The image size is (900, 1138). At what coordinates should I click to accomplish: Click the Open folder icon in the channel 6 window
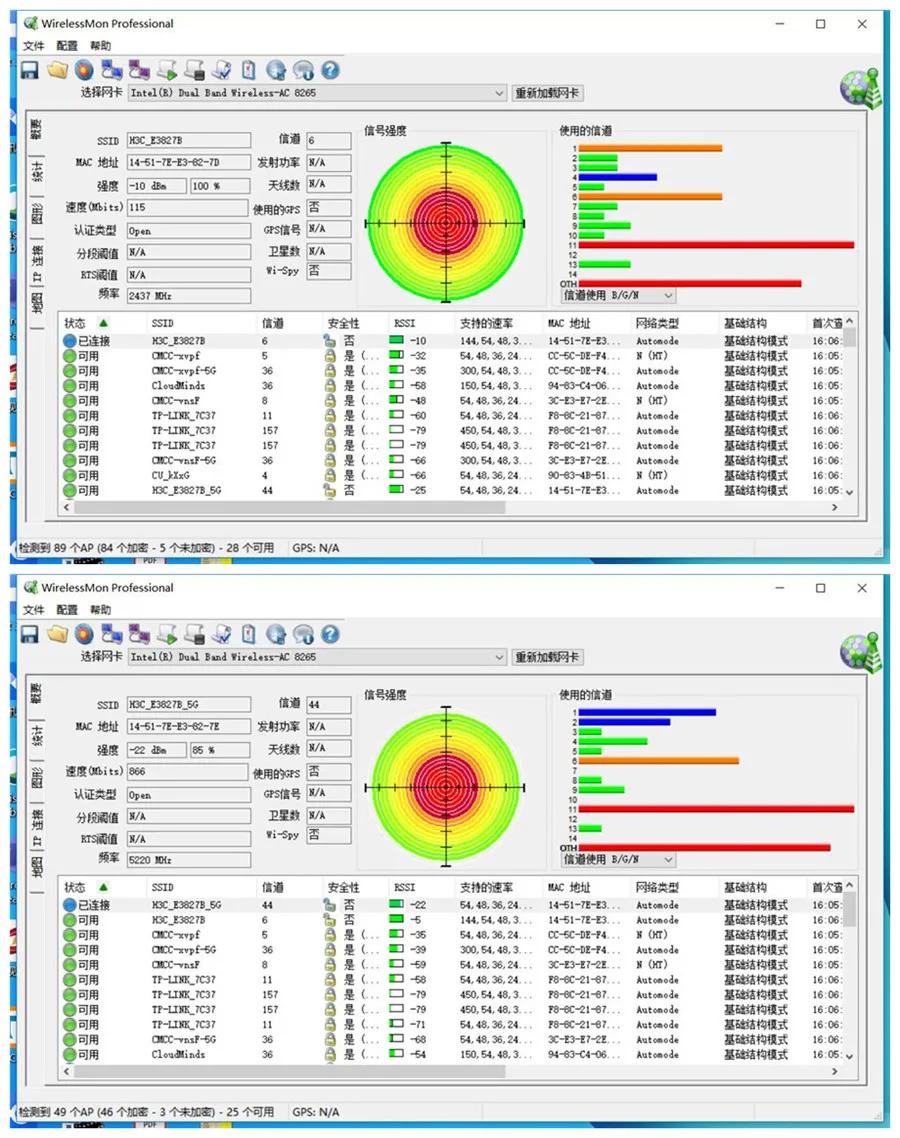pyautogui.click(x=57, y=70)
